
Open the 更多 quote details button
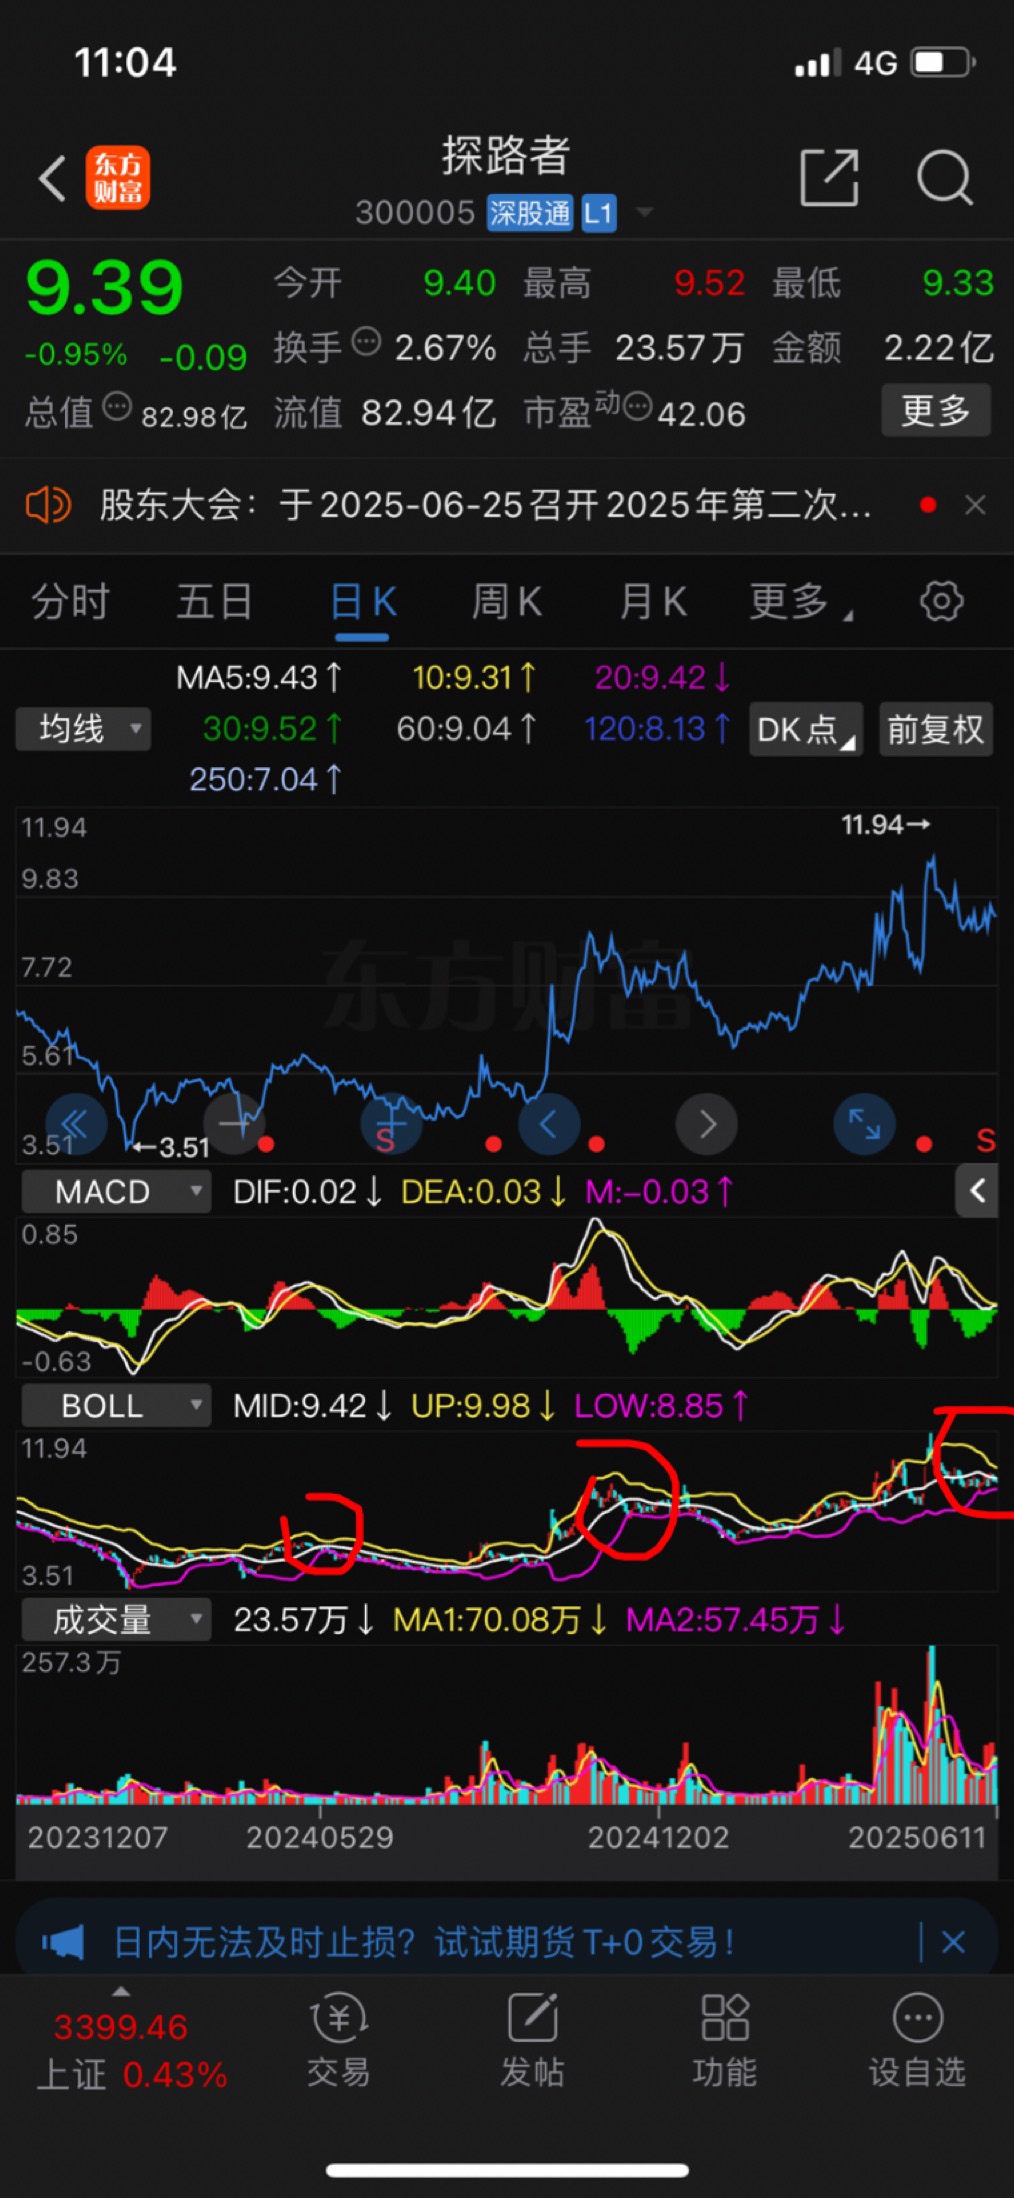point(936,410)
